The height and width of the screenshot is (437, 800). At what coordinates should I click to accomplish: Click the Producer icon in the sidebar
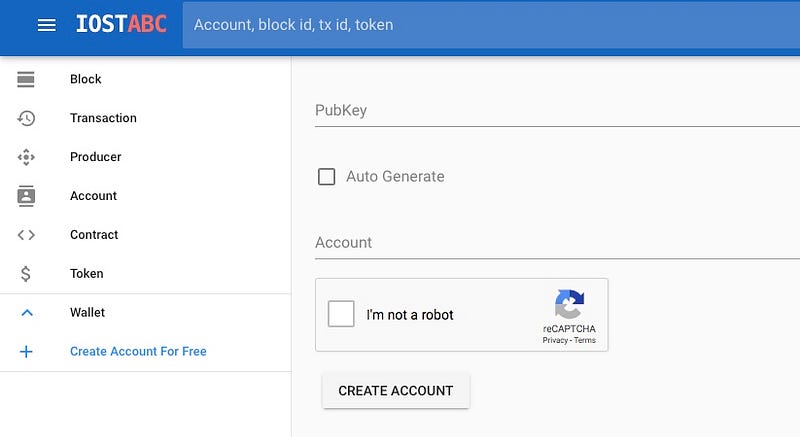click(x=26, y=157)
